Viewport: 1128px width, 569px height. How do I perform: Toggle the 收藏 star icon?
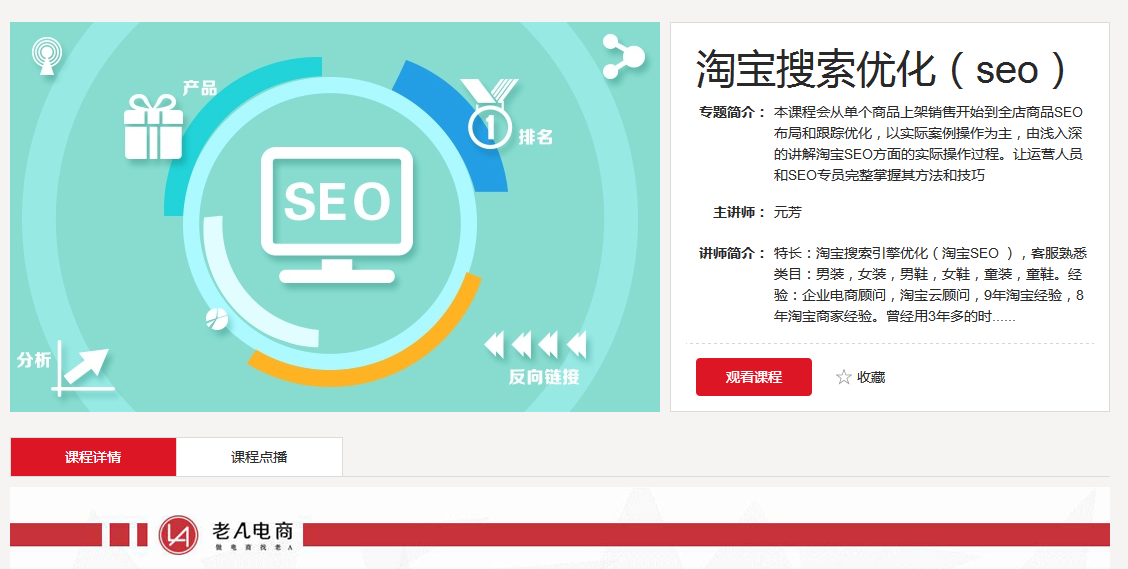point(843,377)
